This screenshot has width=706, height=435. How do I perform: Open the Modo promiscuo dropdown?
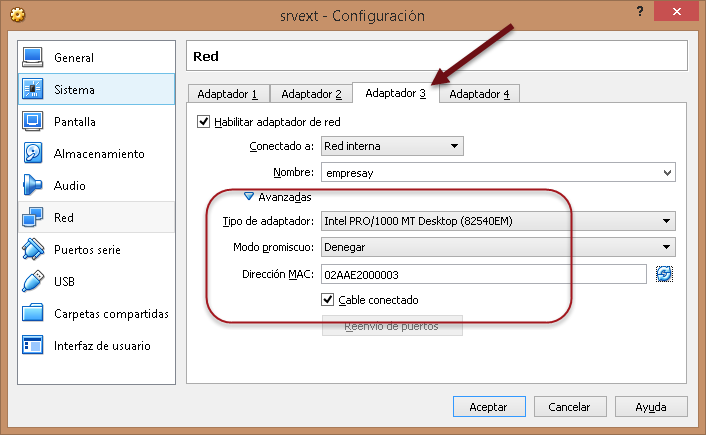[x=497, y=247]
